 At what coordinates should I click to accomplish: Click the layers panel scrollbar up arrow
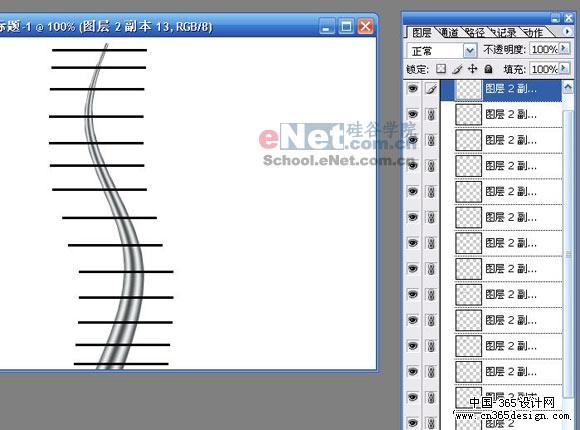click(x=568, y=88)
